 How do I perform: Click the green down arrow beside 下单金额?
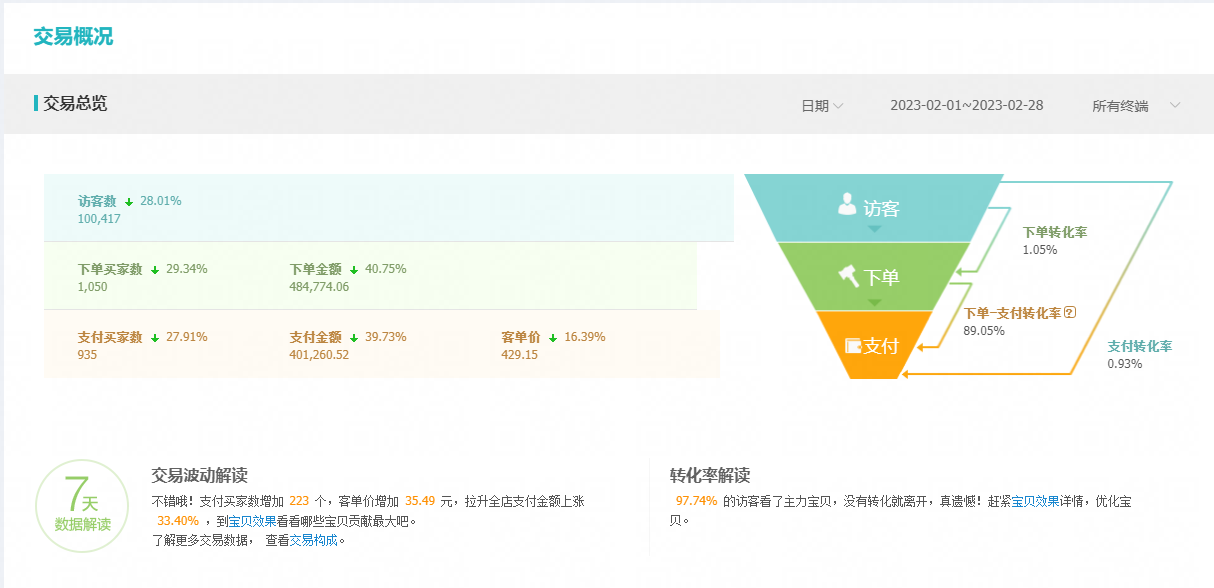354,269
